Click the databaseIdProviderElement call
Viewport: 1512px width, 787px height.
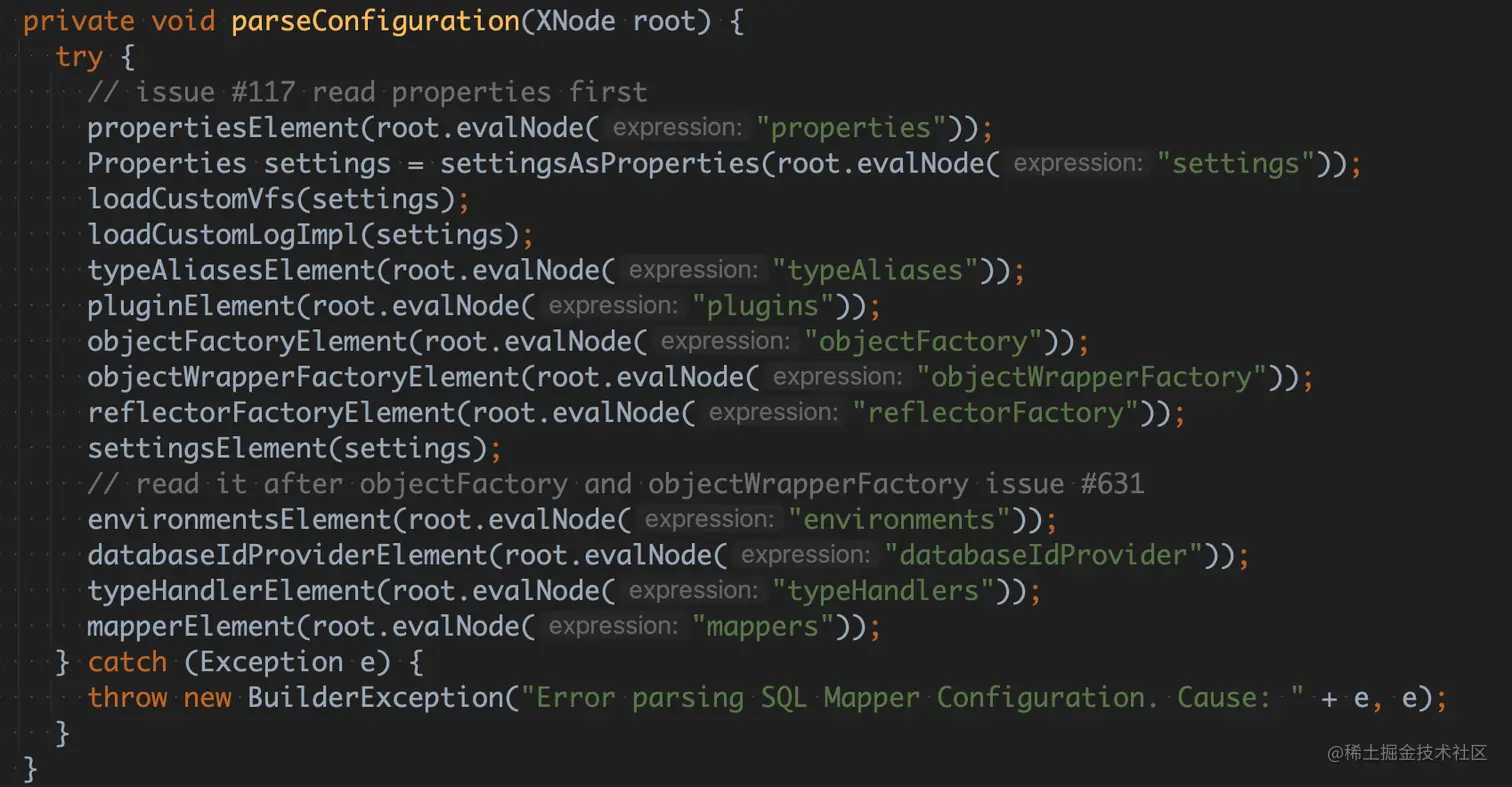click(287, 555)
